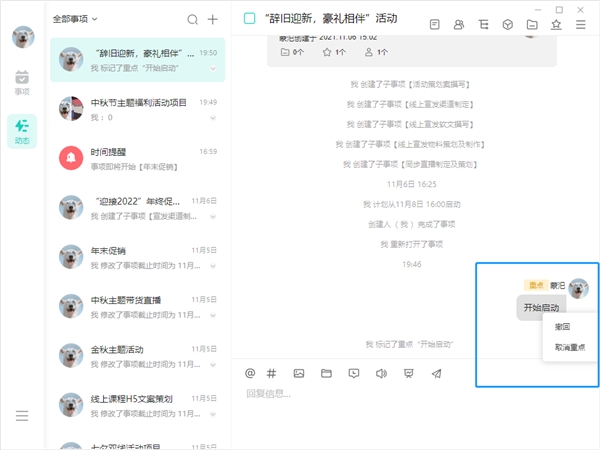Click the activity log 我 创建了子事项【活动策划案撰写】
The height and width of the screenshot is (450, 600).
point(410,85)
